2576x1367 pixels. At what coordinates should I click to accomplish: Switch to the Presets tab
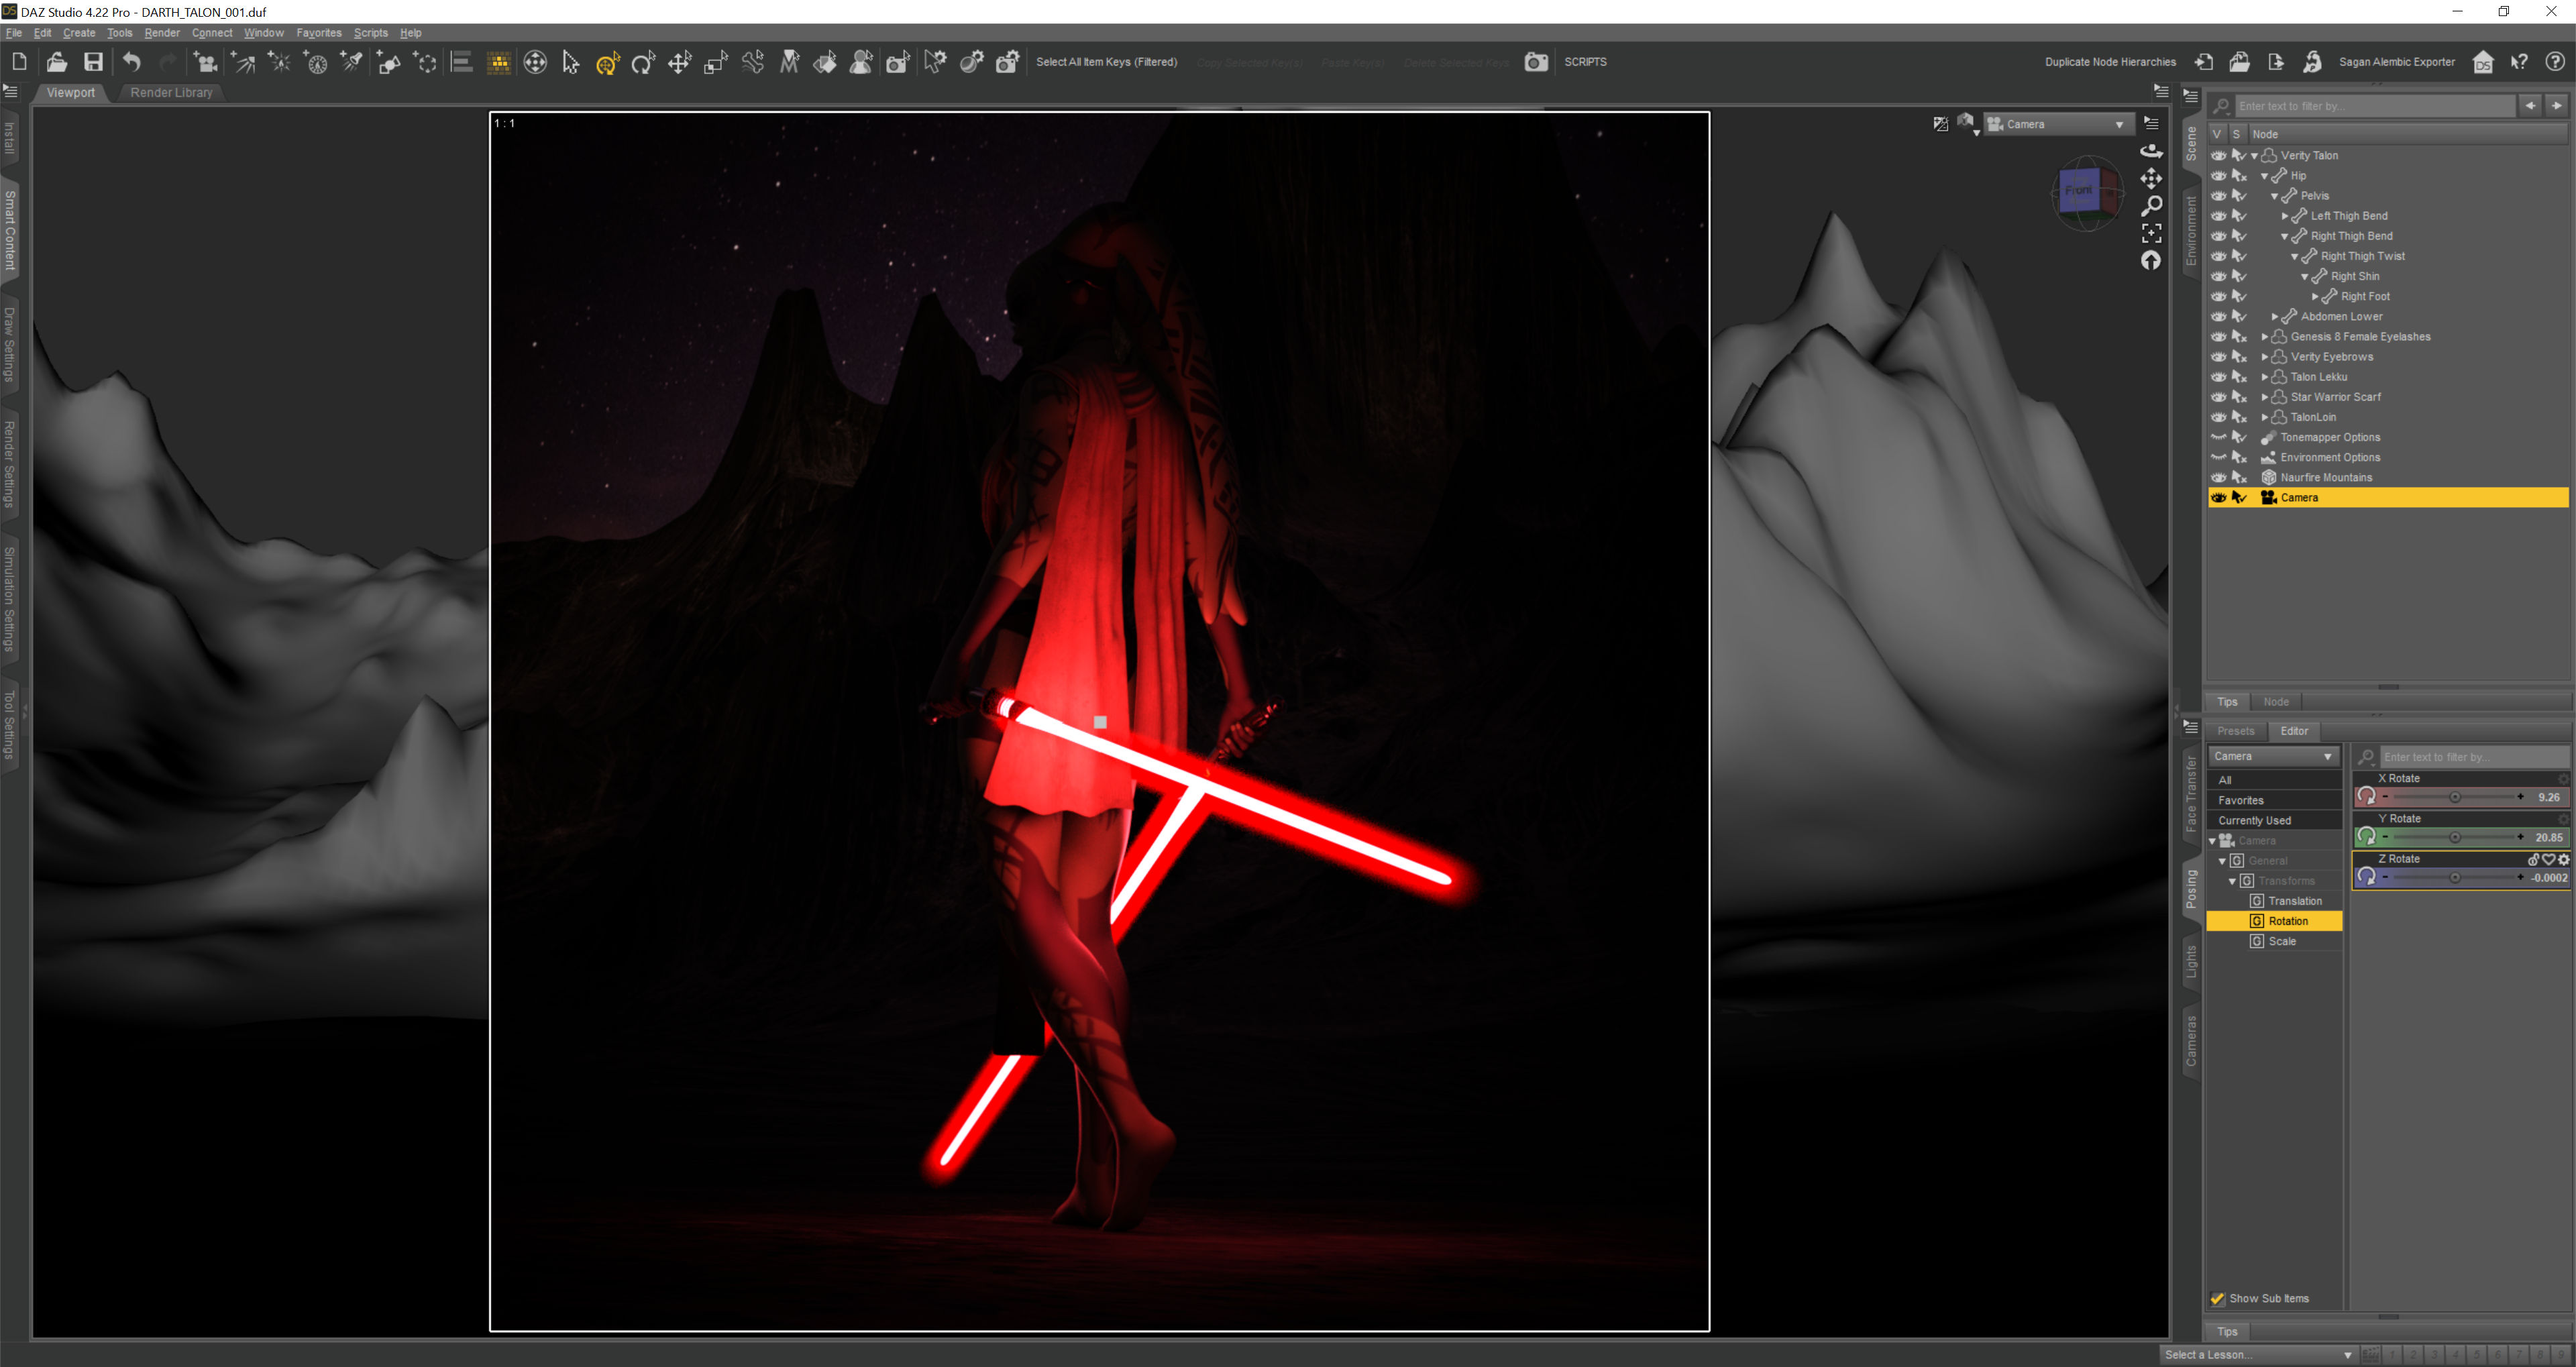click(2235, 731)
